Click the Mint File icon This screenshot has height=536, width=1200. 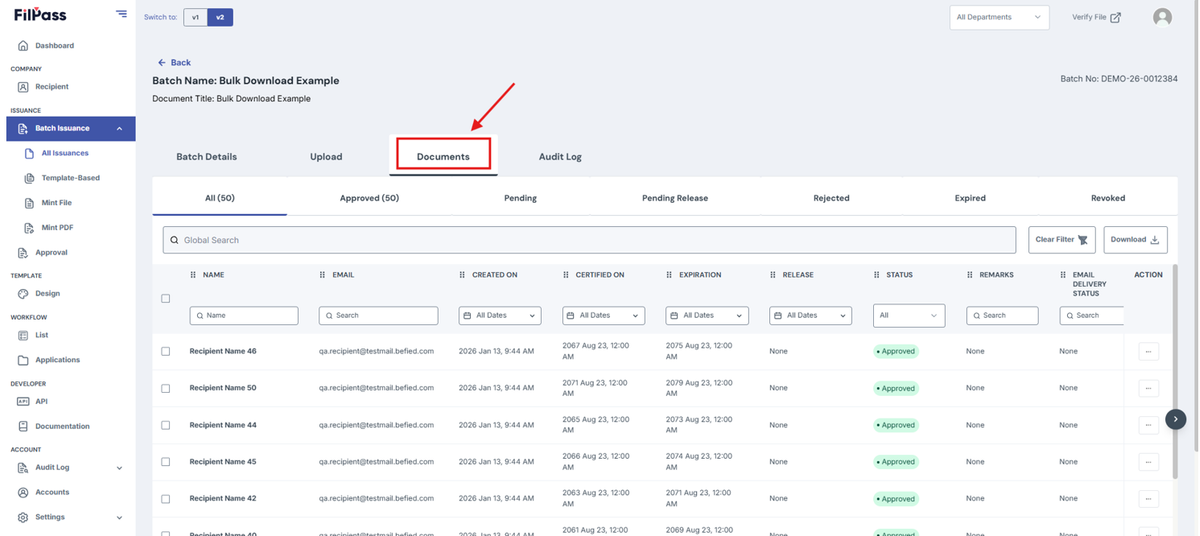[x=30, y=203]
